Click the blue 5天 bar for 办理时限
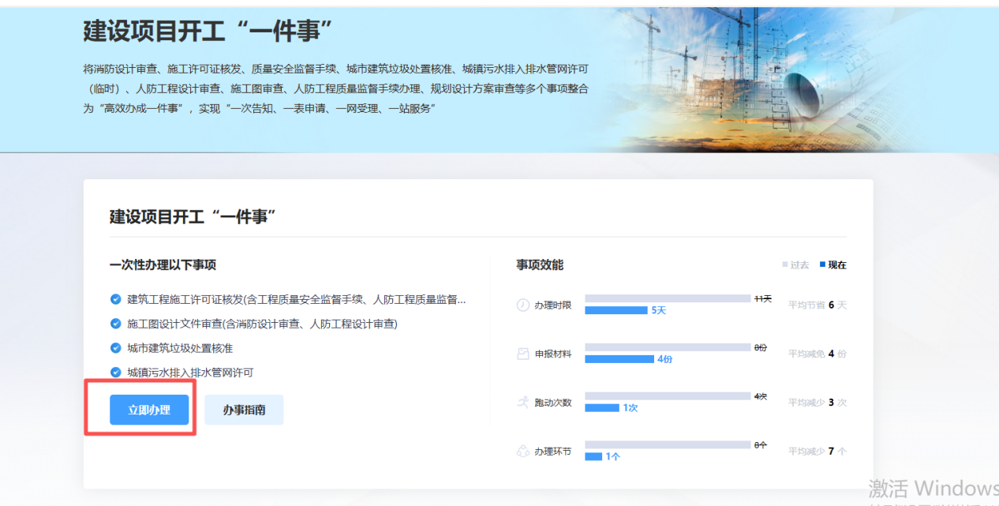Image resolution: width=999 pixels, height=506 pixels. click(x=616, y=311)
